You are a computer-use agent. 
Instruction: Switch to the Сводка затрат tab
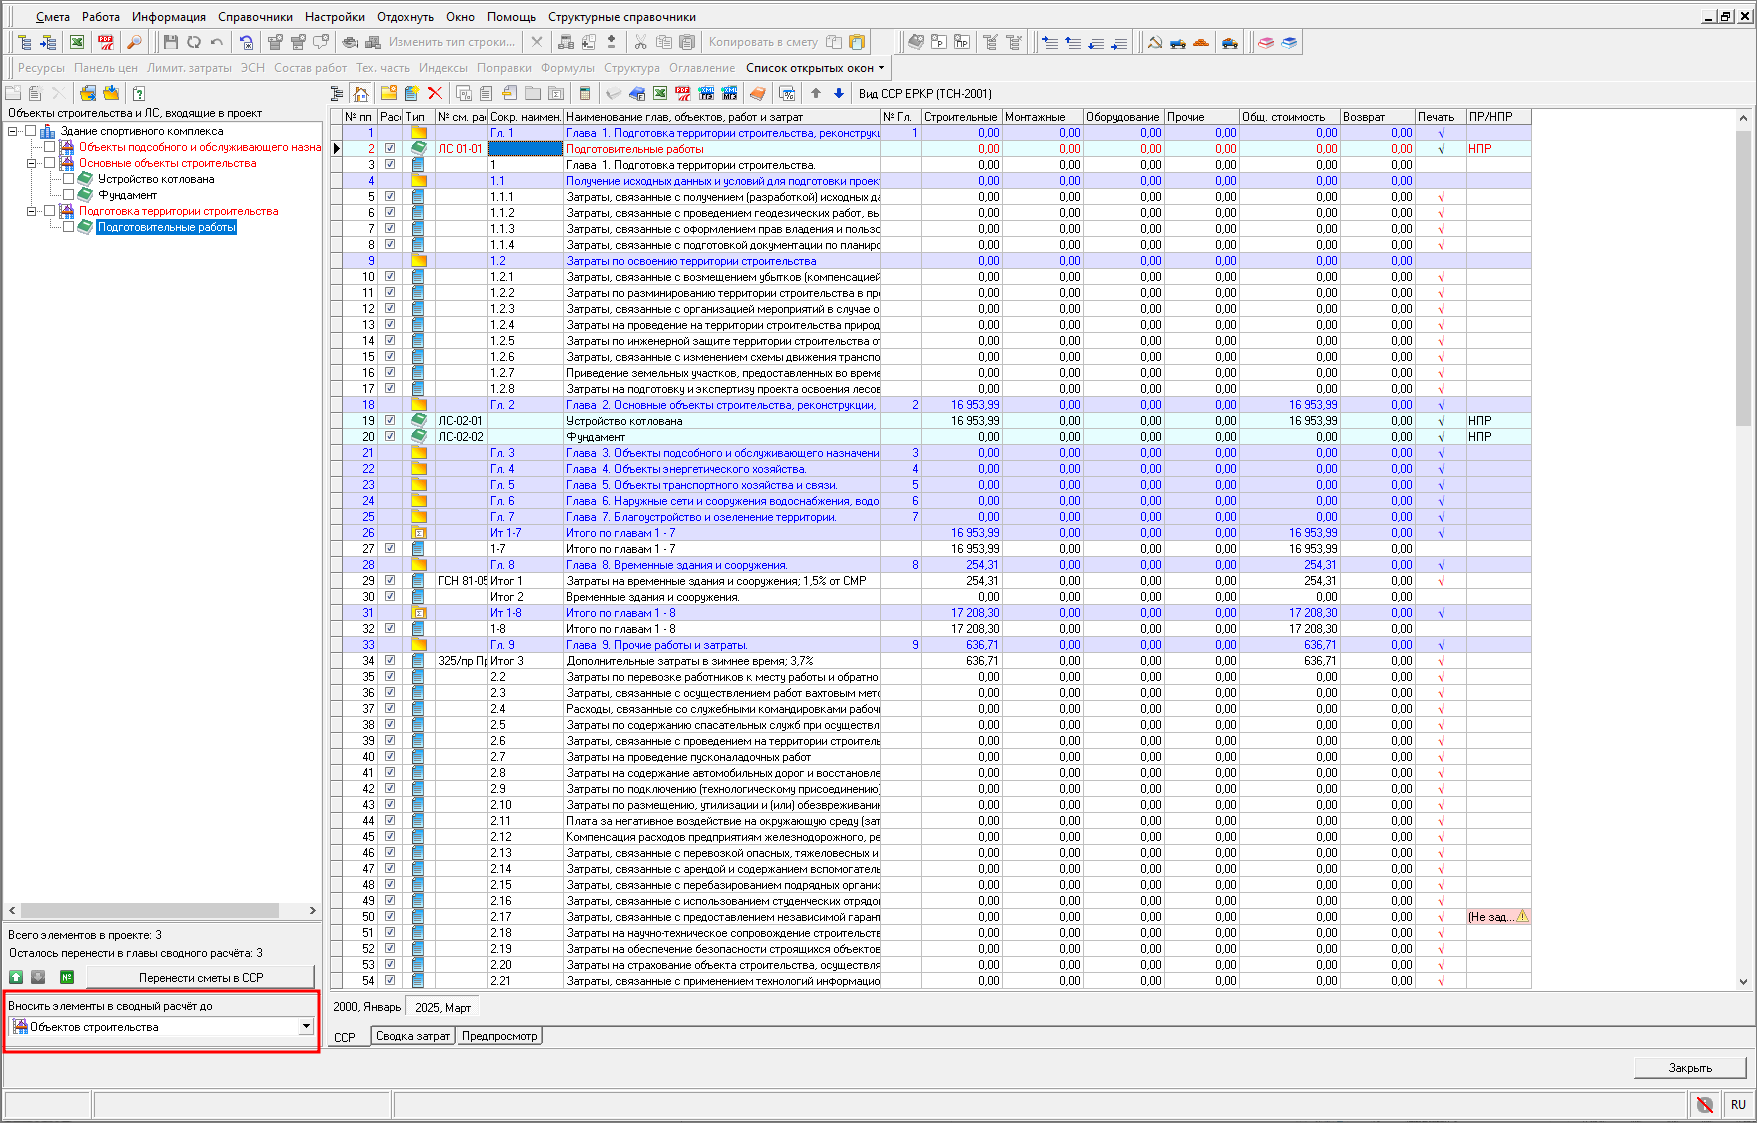tap(412, 1036)
